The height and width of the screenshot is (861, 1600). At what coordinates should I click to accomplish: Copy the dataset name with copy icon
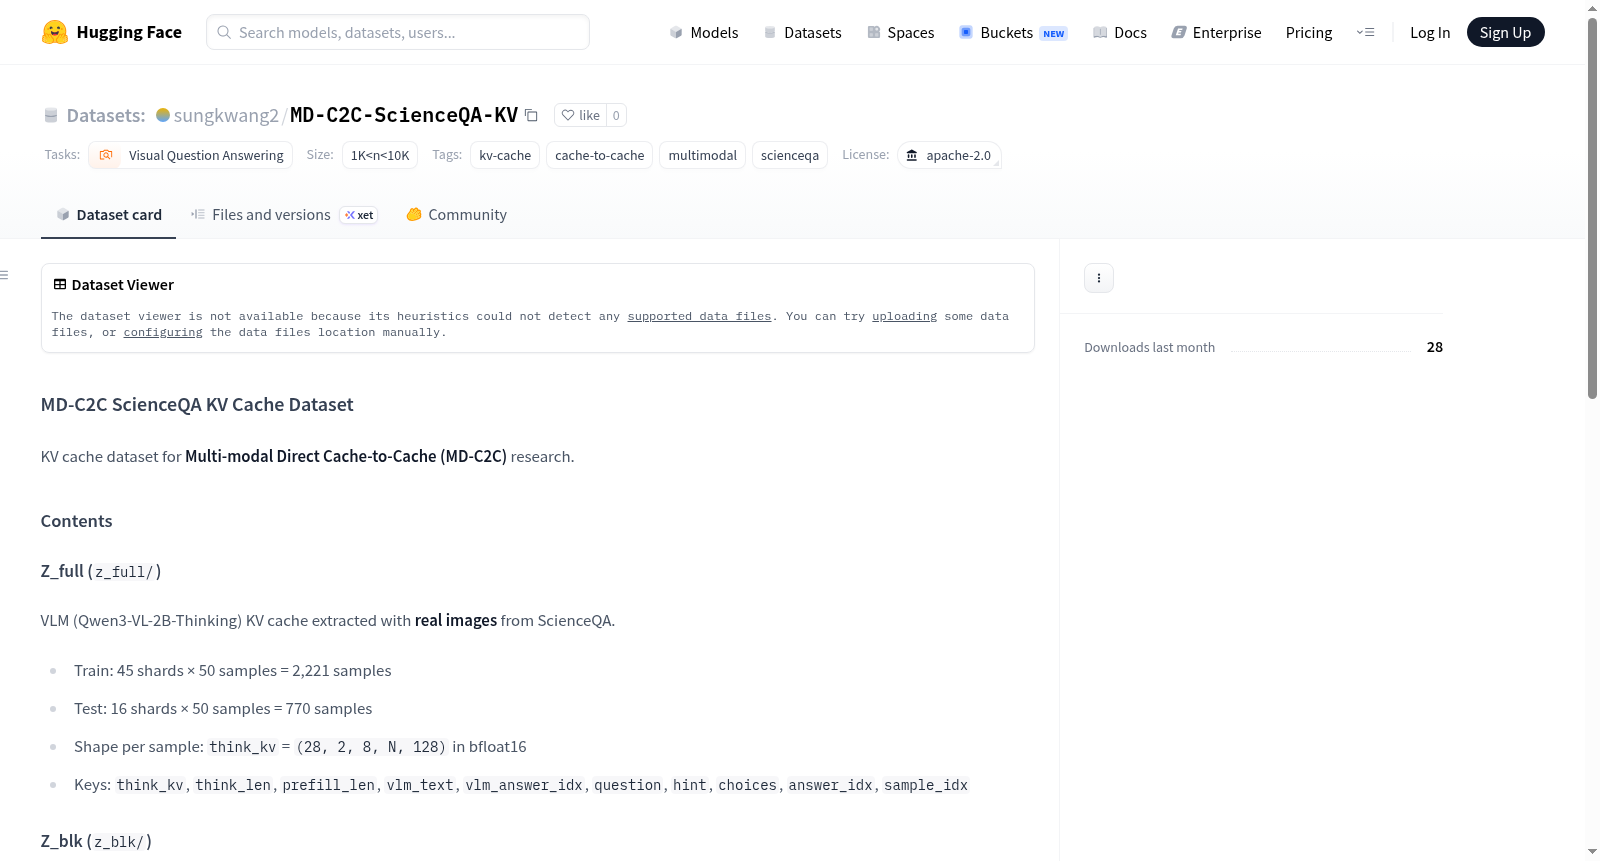[x=531, y=115]
